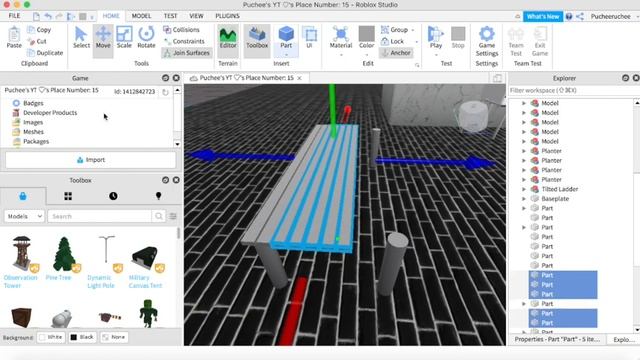
Task: Expand the Baseplate tree item
Action: point(524,199)
